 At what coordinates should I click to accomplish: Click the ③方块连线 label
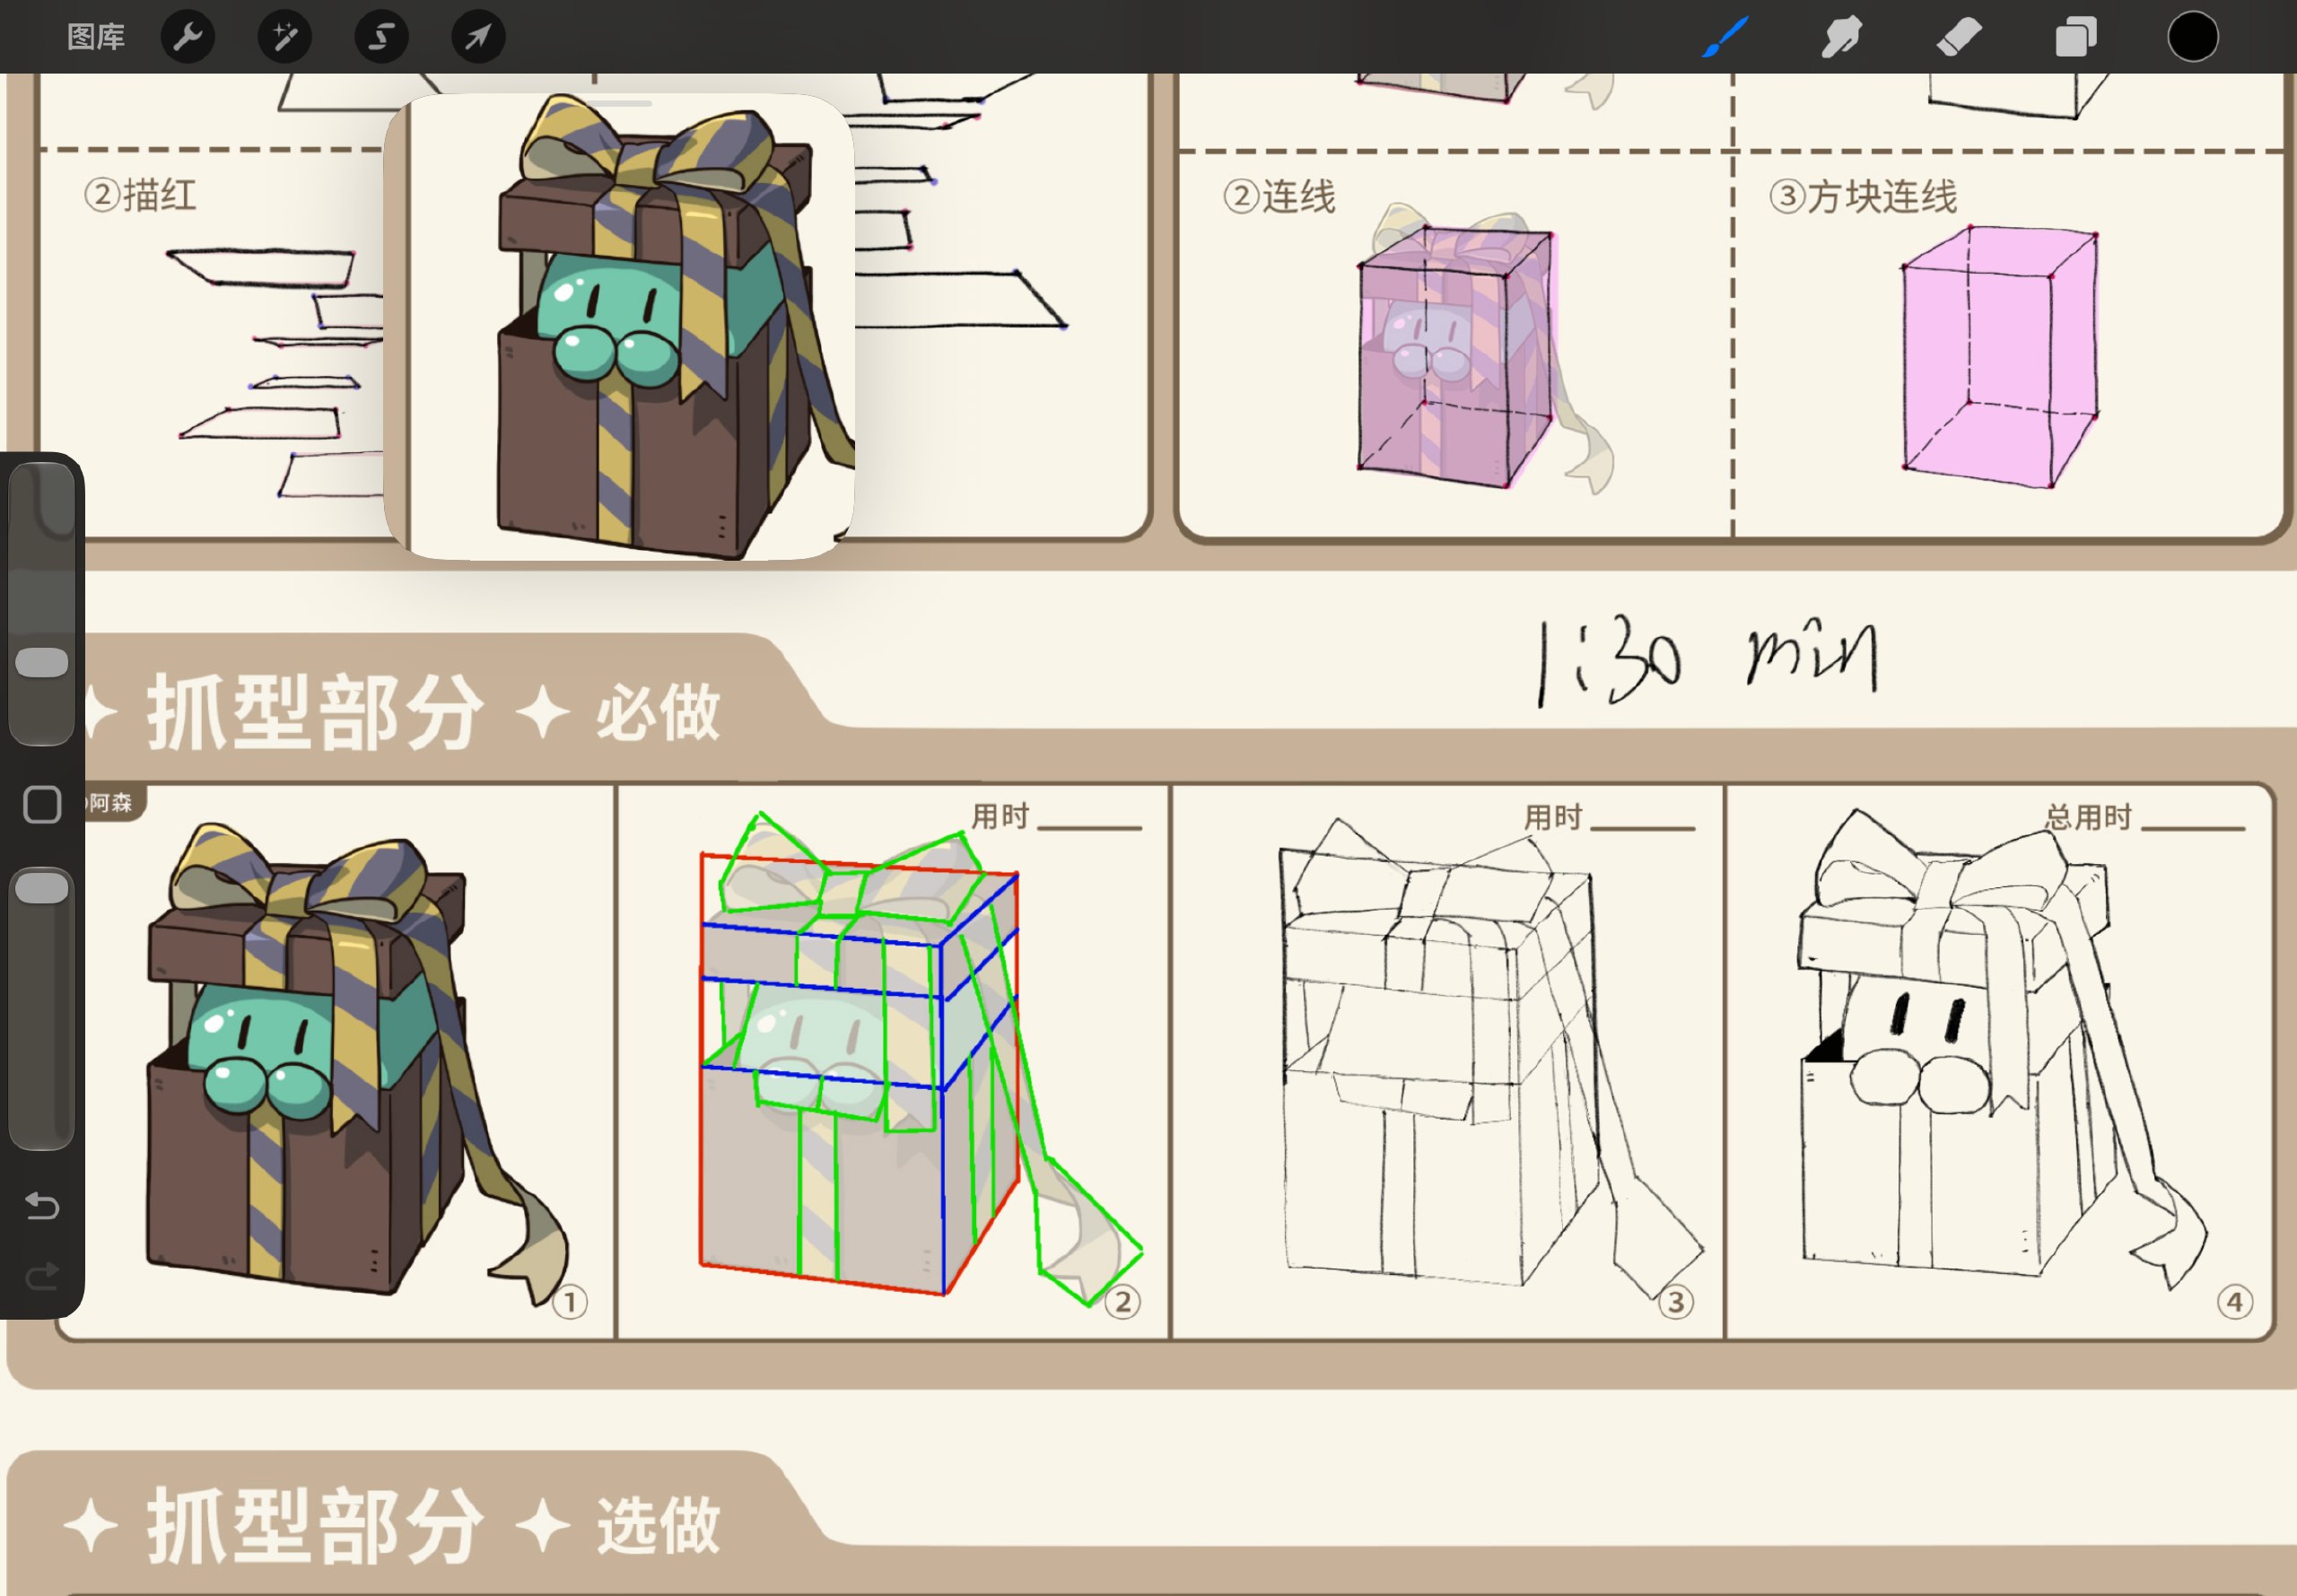pyautogui.click(x=1864, y=196)
